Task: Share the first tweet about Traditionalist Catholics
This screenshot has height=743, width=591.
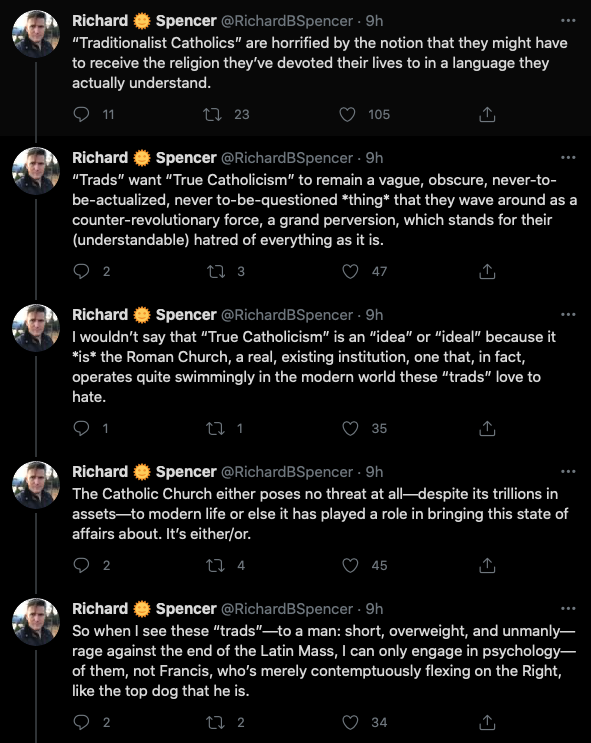Action: [487, 114]
